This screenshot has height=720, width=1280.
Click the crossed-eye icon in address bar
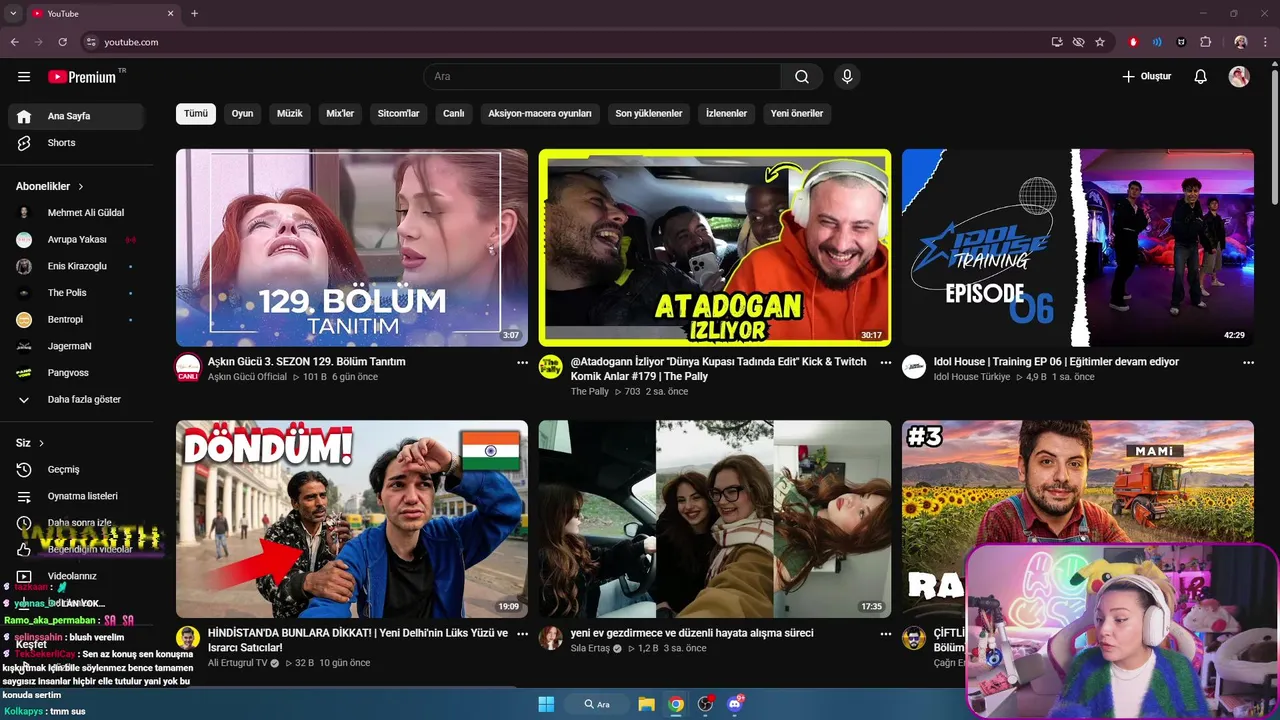pos(1078,42)
